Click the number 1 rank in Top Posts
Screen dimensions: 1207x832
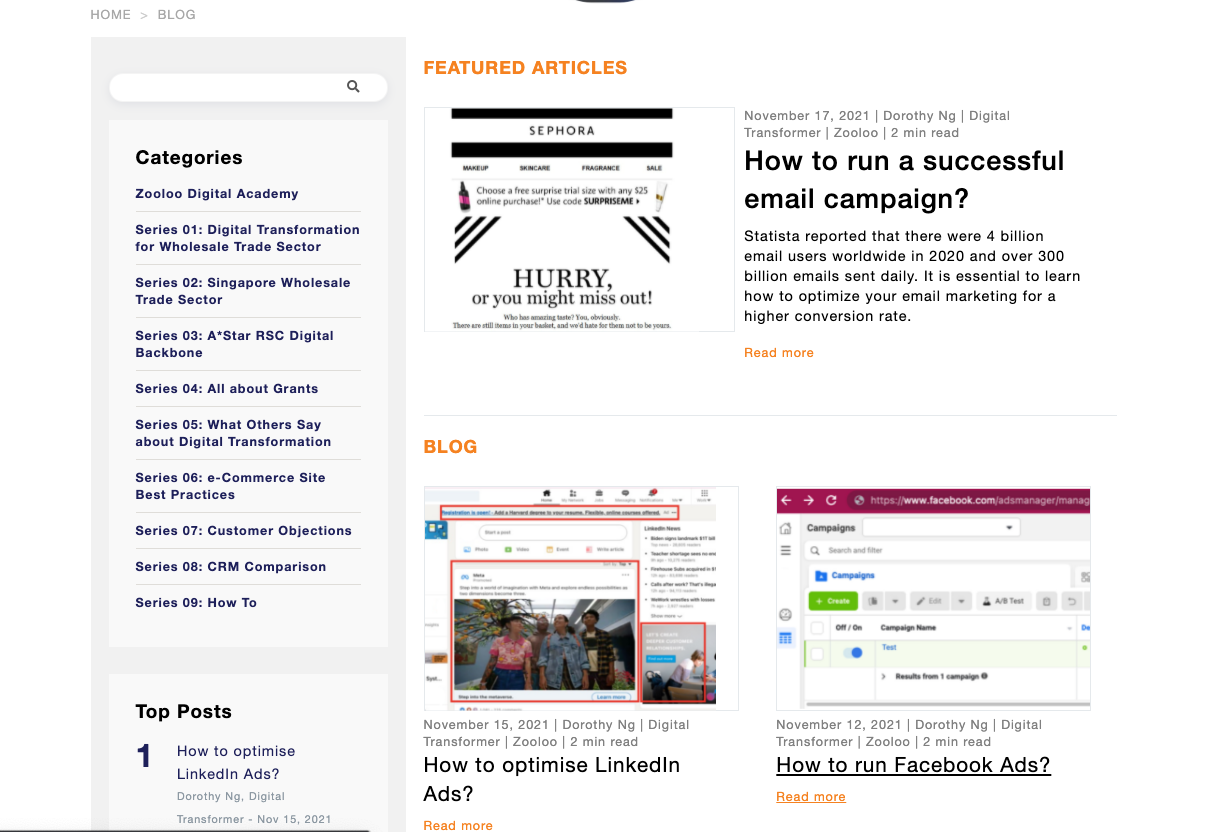pyautogui.click(x=144, y=757)
